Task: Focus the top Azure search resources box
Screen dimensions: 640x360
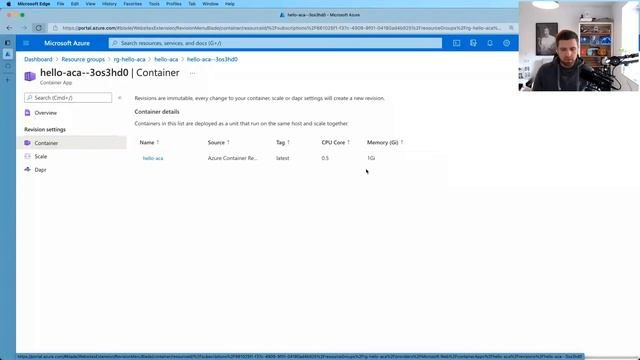Action: tap(275, 43)
